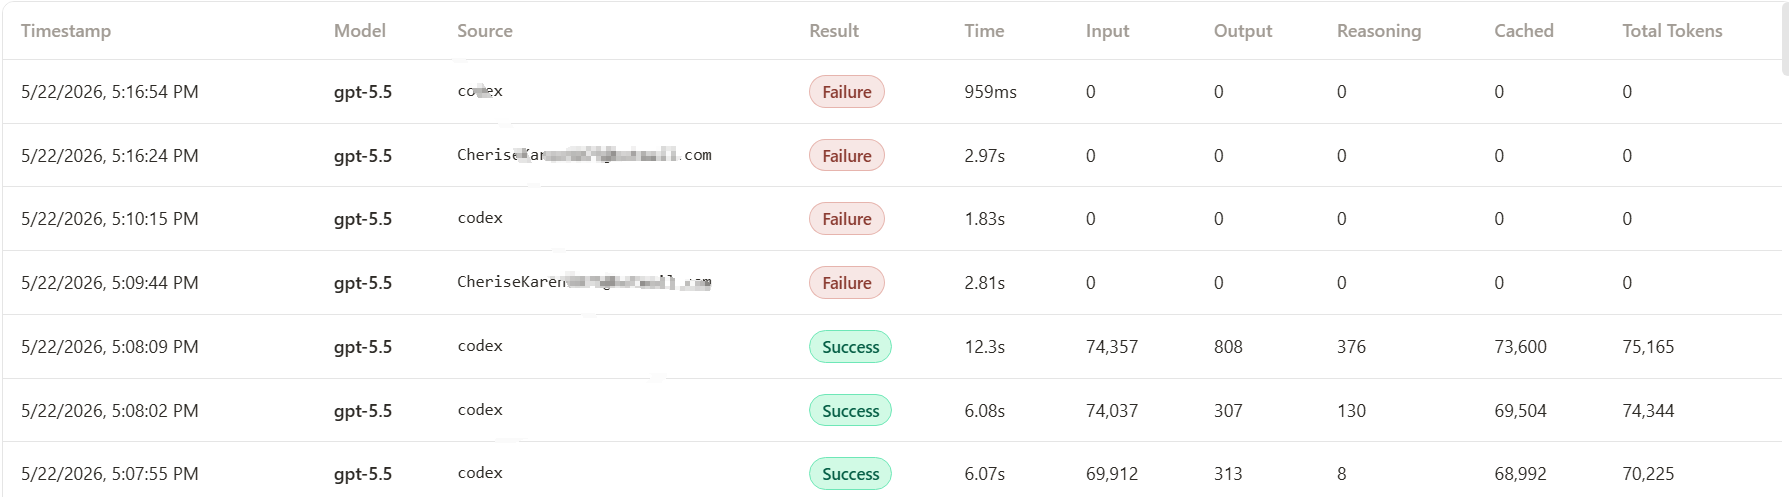Select the Failure badge at 5:16:54 PM
The height and width of the screenshot is (497, 1789).
[847, 92]
